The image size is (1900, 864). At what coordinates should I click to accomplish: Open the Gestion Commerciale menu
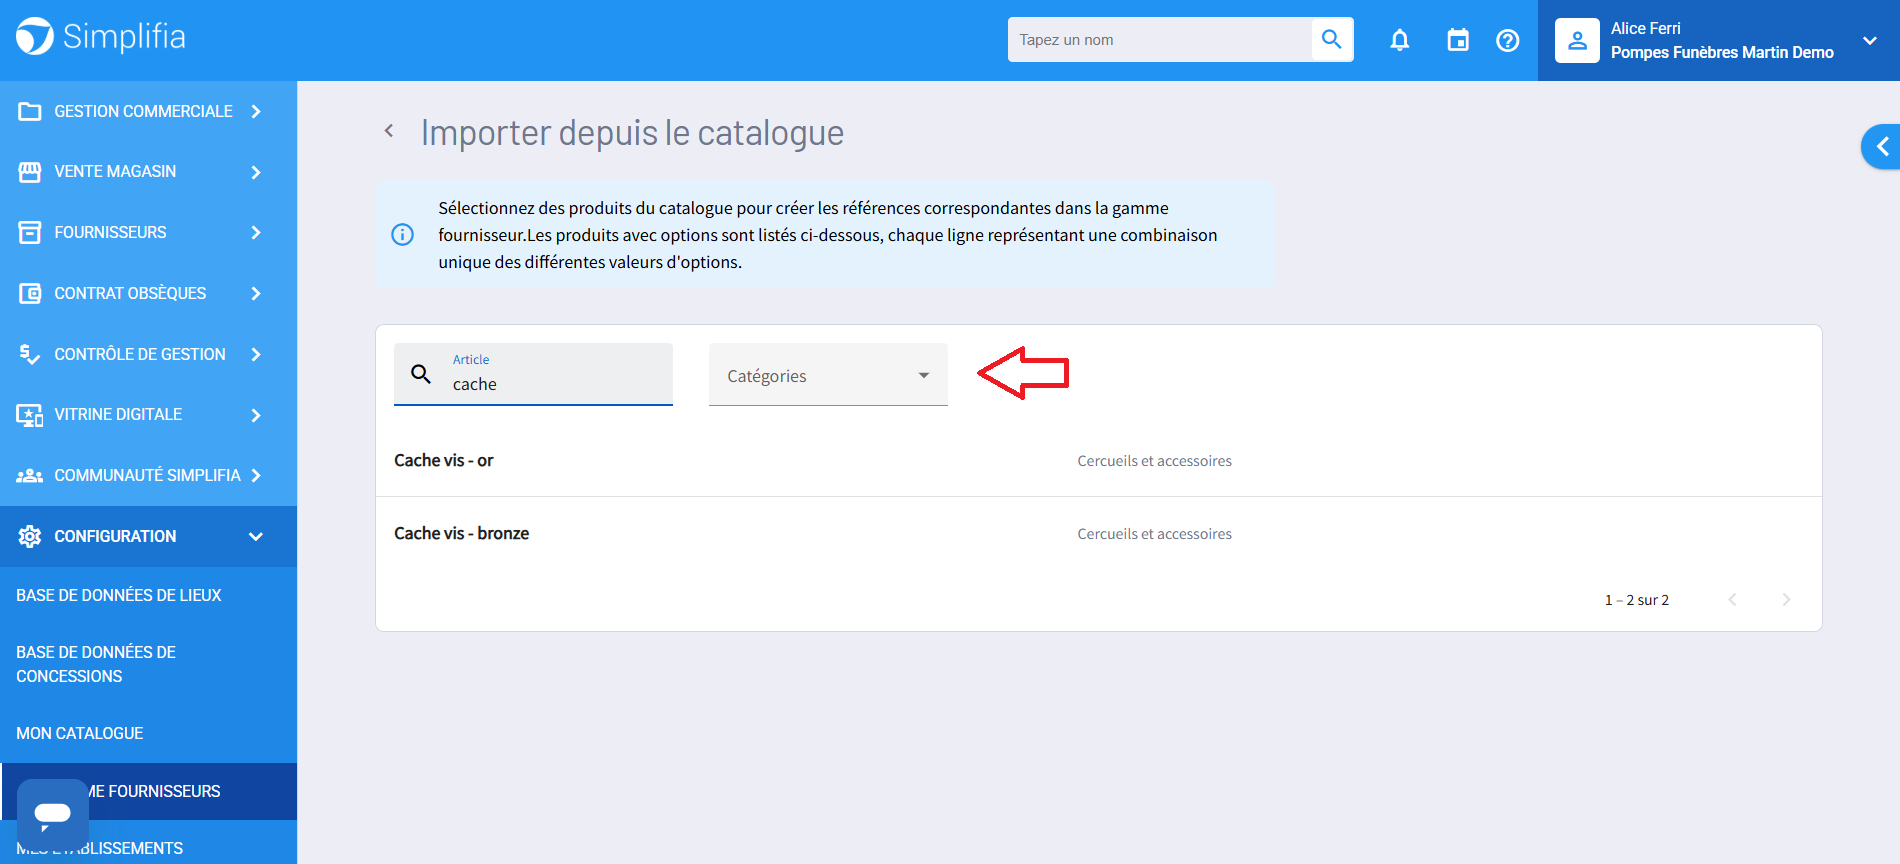tap(148, 111)
